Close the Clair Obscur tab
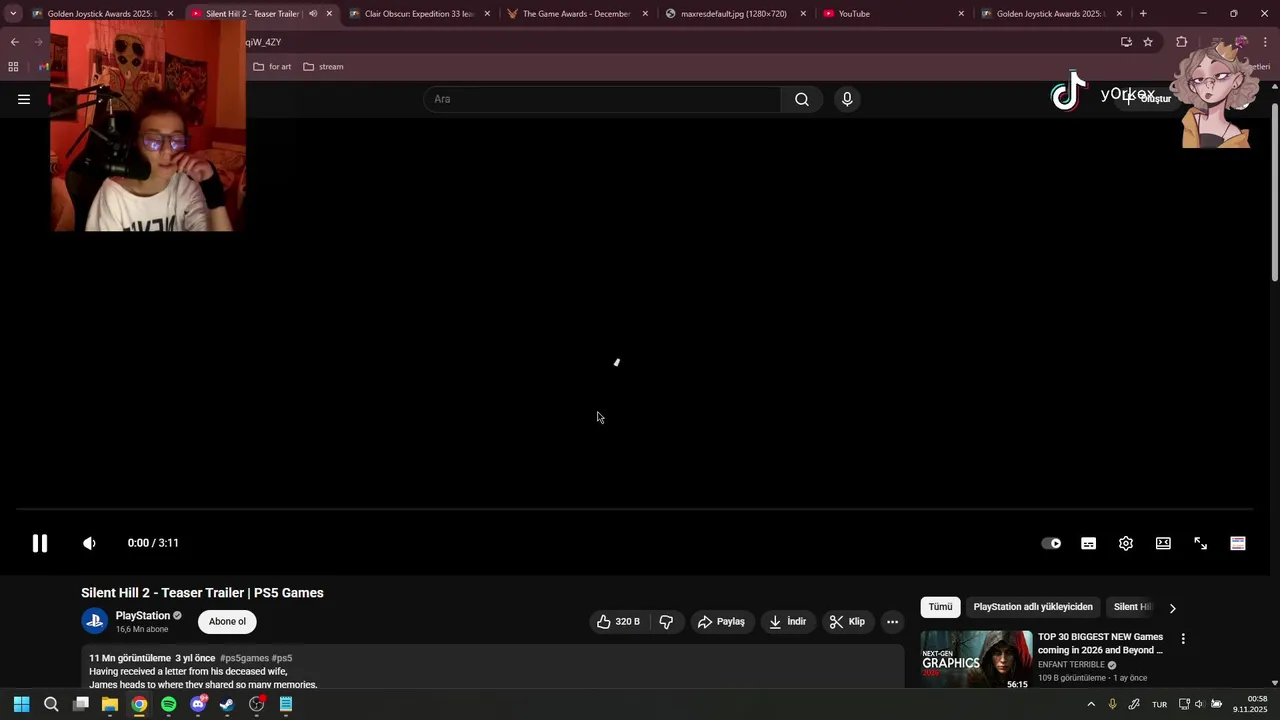This screenshot has width=1280, height=720. (x=487, y=14)
